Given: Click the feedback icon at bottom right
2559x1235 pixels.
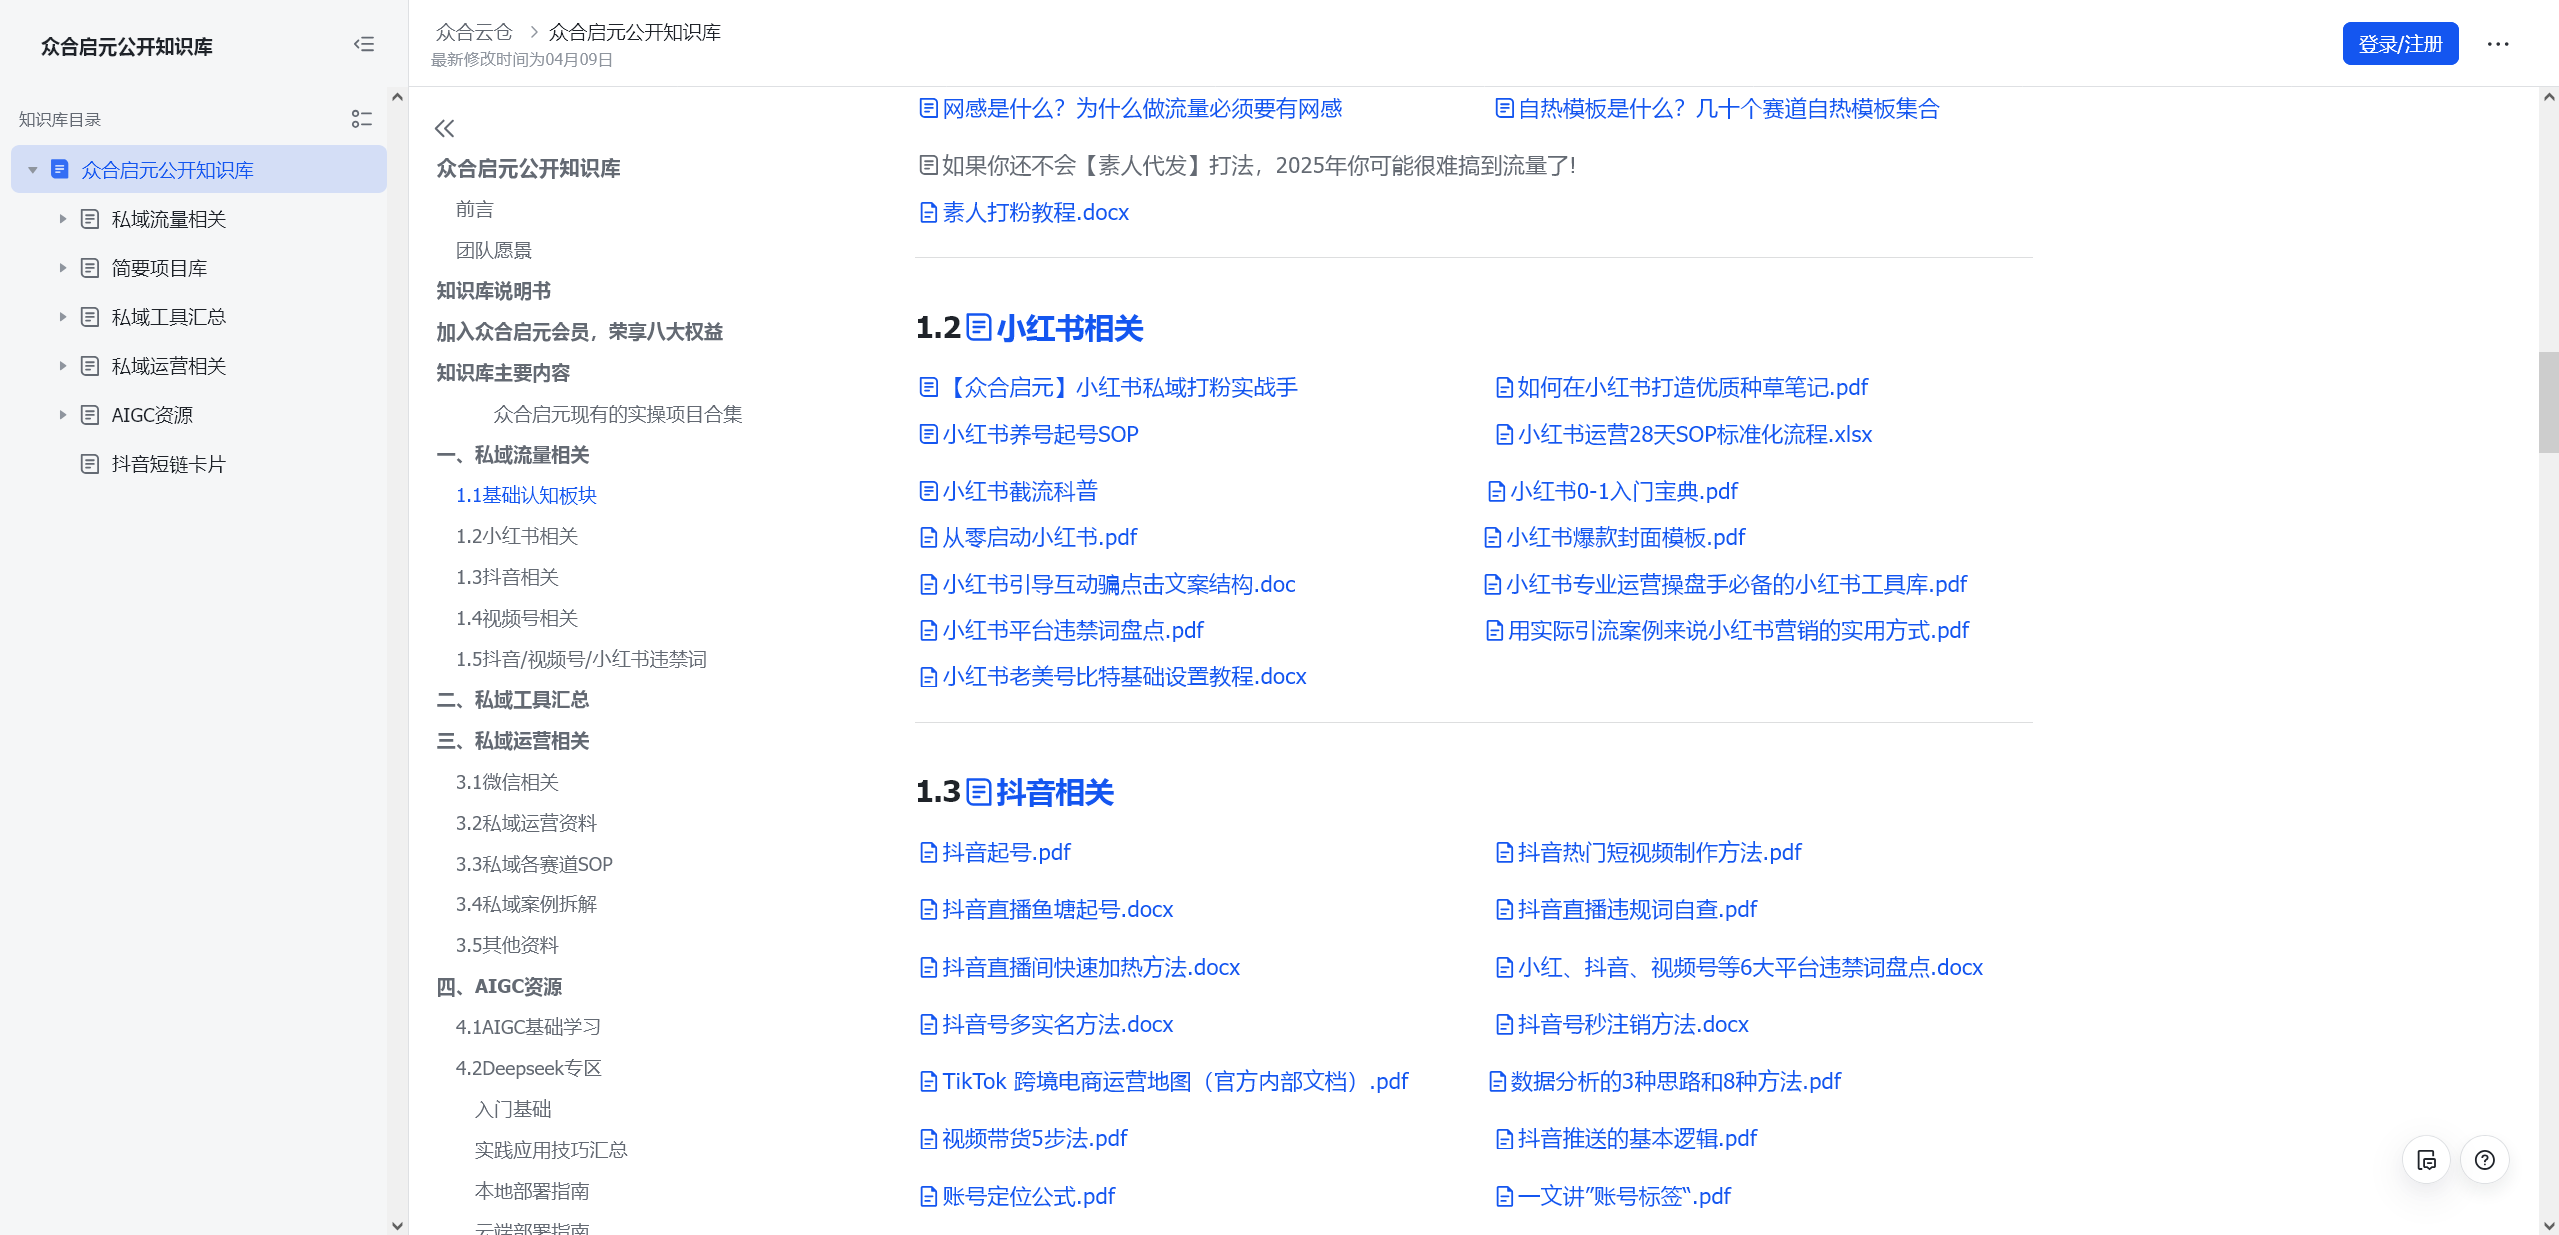Looking at the screenshot, I should (x=2426, y=1159).
